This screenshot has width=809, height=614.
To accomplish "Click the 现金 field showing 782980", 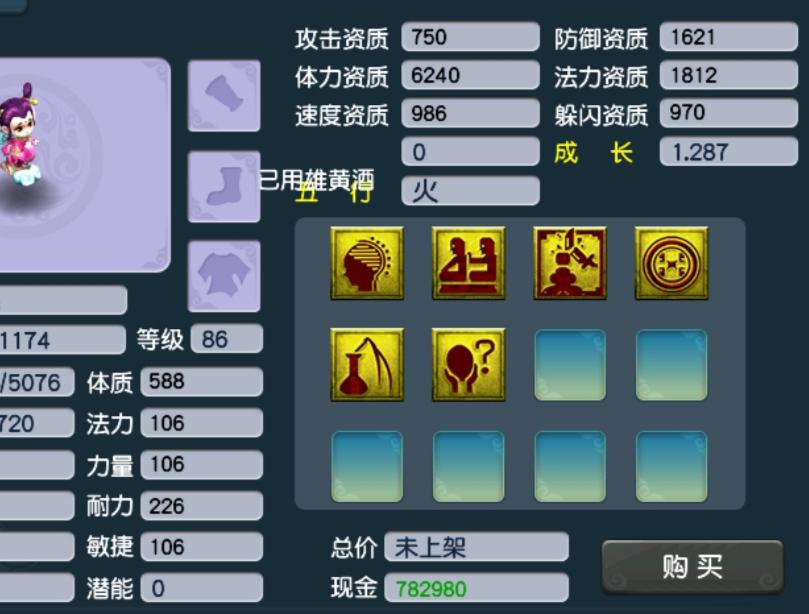I will pos(476,588).
